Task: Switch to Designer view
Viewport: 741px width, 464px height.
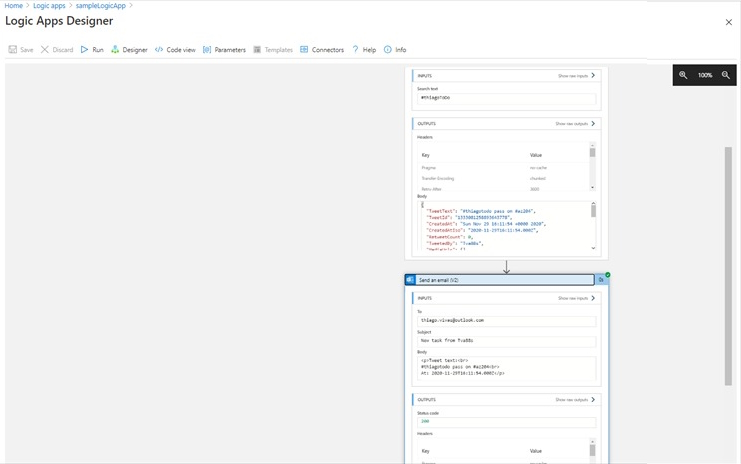Action: 129,50
